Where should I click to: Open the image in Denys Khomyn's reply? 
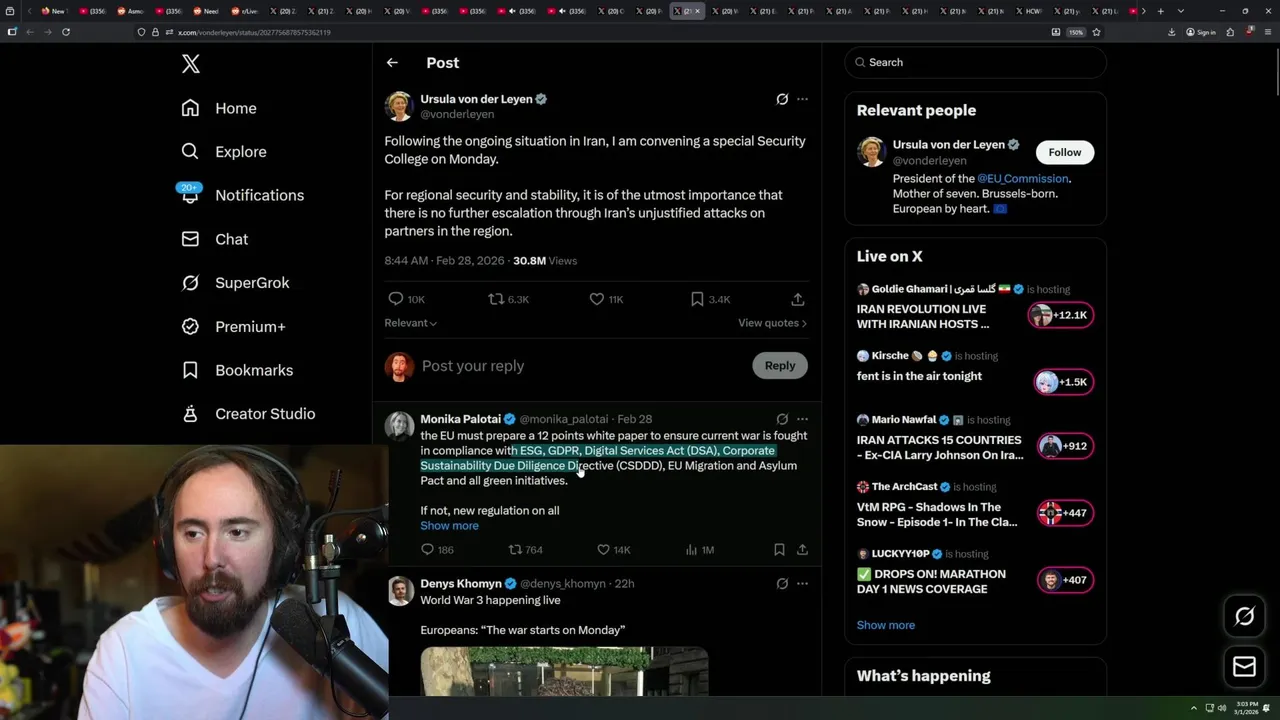click(x=564, y=671)
